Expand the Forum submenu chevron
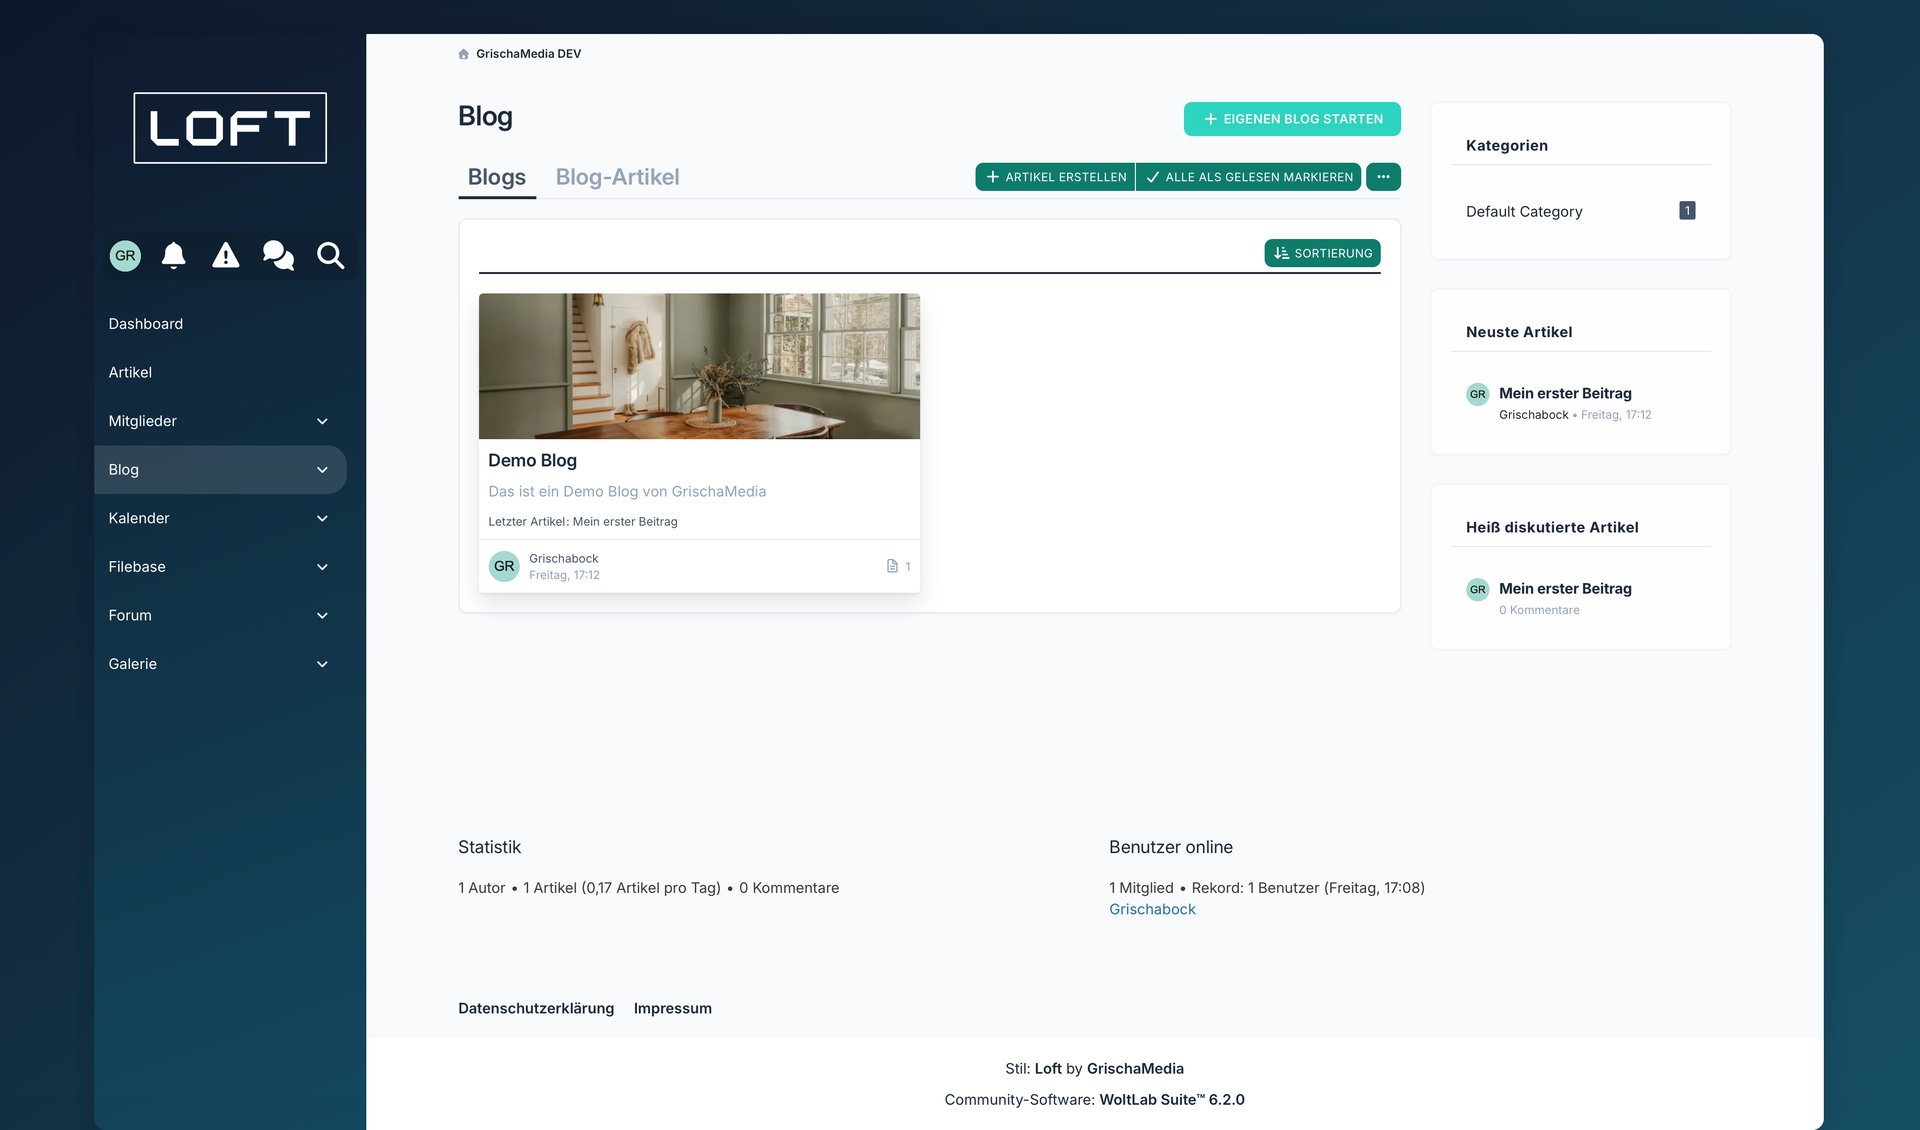Image resolution: width=1920 pixels, height=1130 pixels. coord(322,615)
